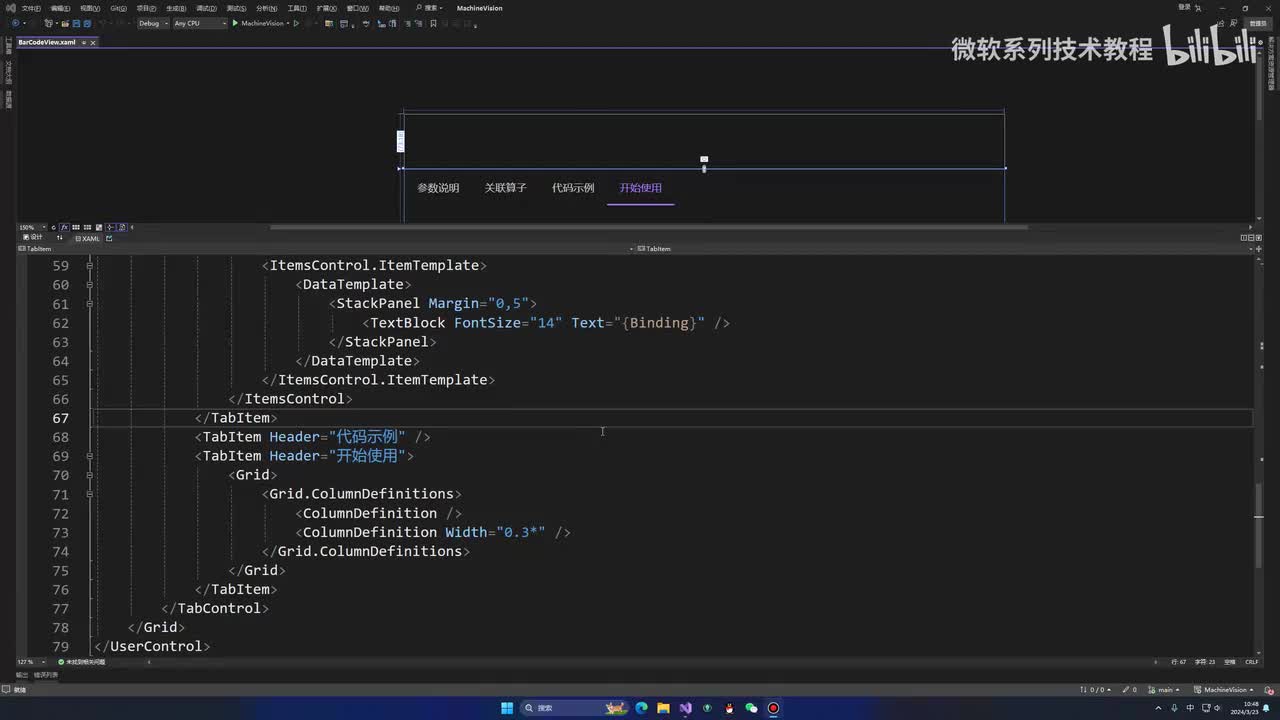Click the bookmark toolbar icon

(433, 23)
